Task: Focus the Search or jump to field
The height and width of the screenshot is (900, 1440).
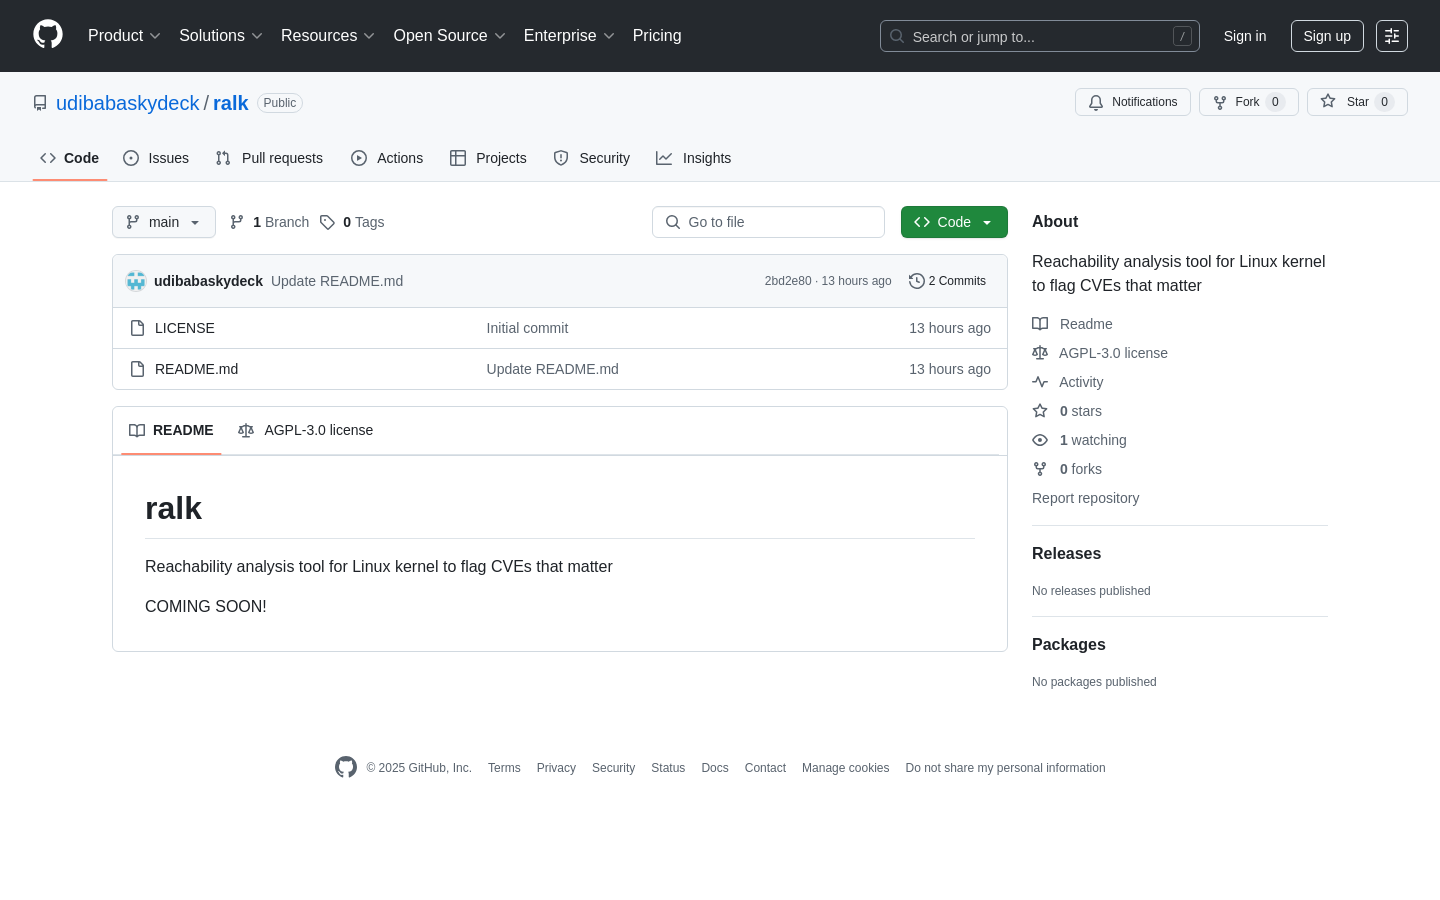Action: pos(1039,36)
